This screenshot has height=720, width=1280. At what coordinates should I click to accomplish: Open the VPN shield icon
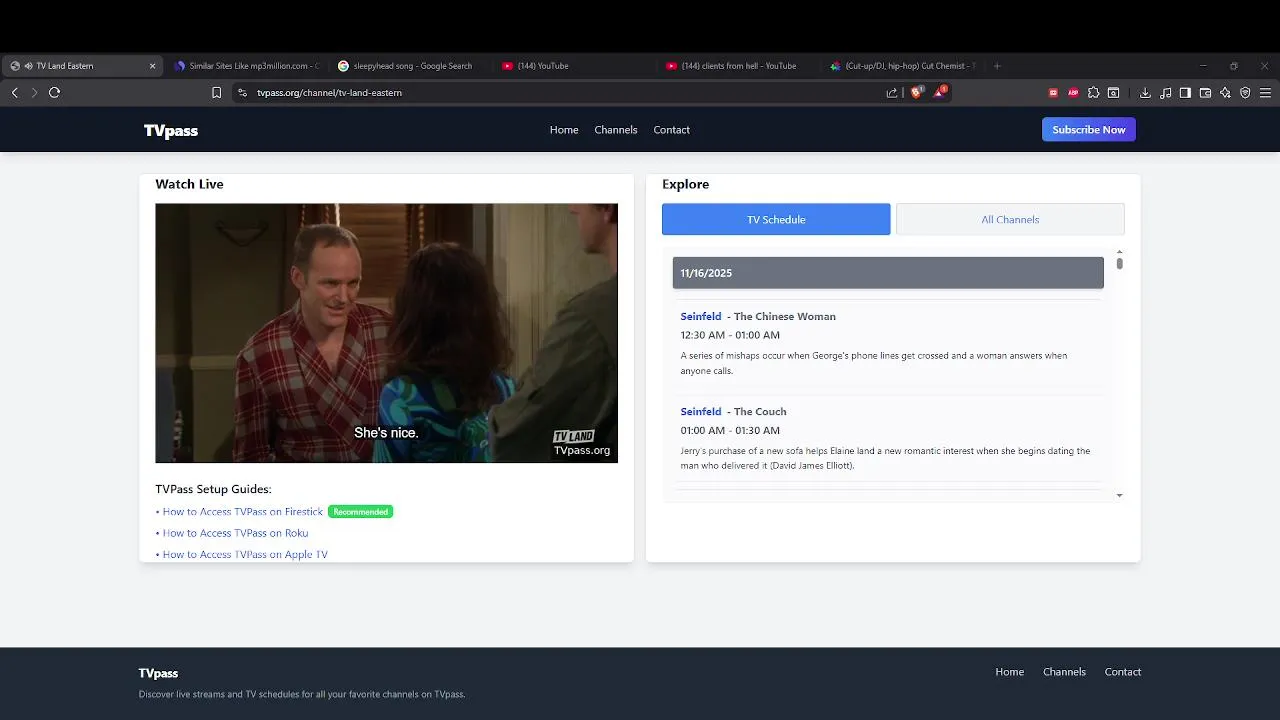(x=1245, y=92)
